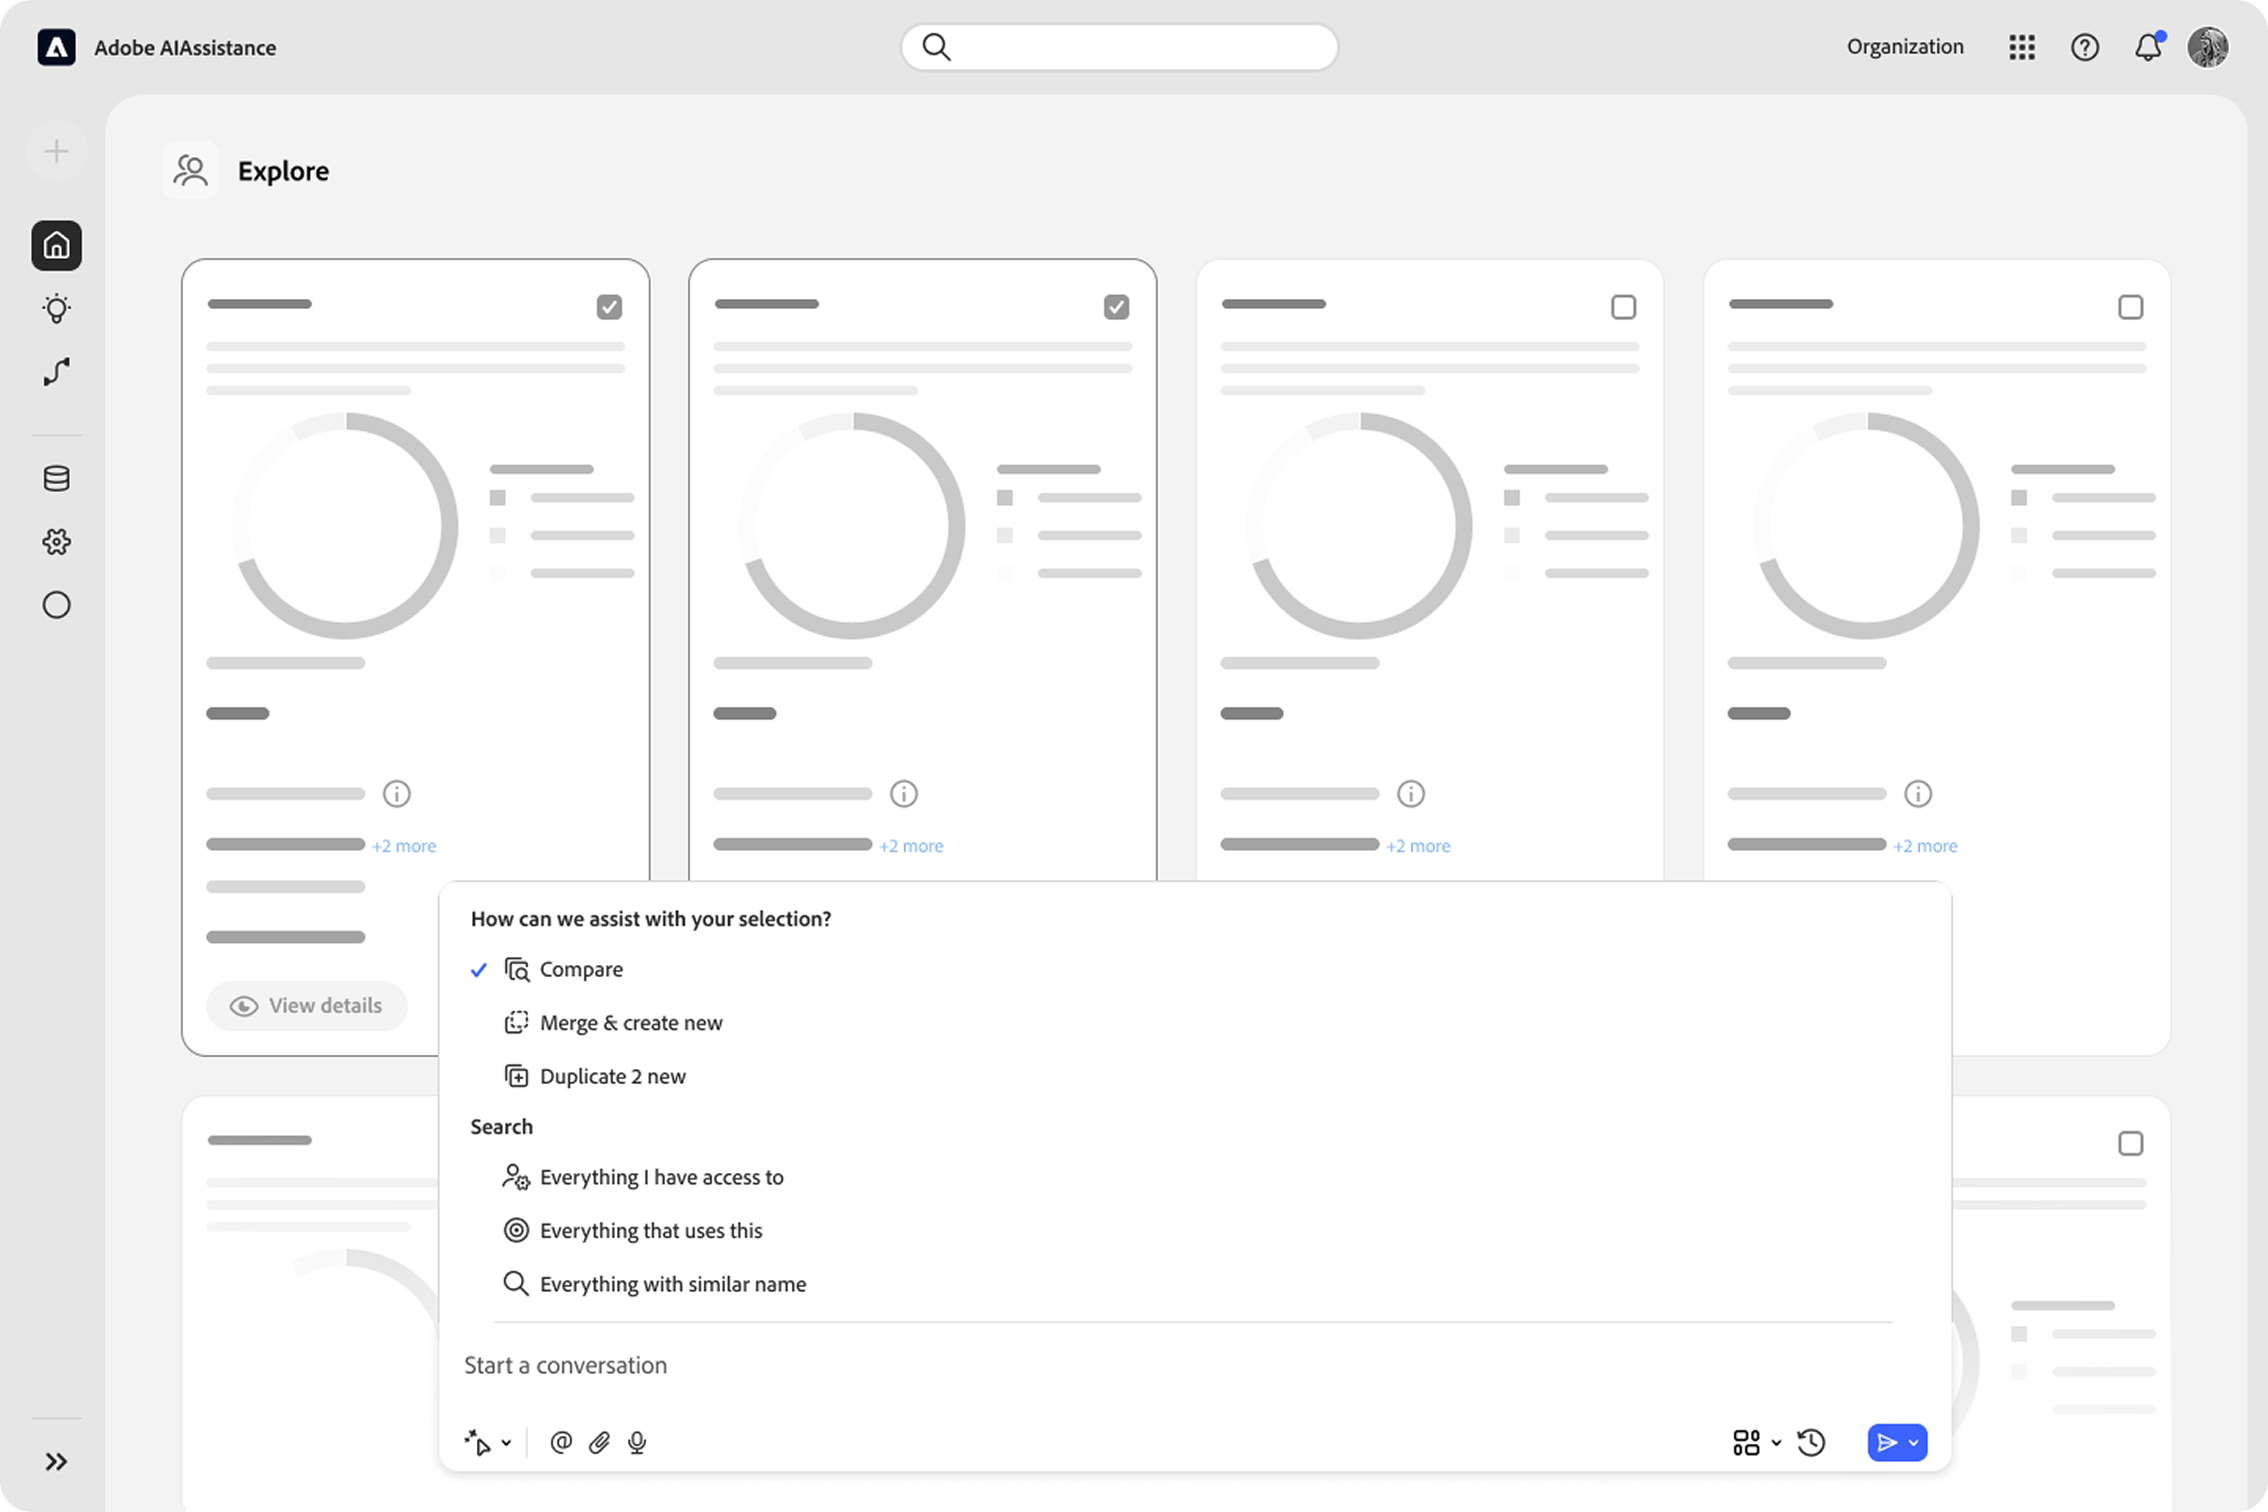This screenshot has height=1512, width=2268.
Task: Click the Search section heading in the popup
Action: click(501, 1127)
